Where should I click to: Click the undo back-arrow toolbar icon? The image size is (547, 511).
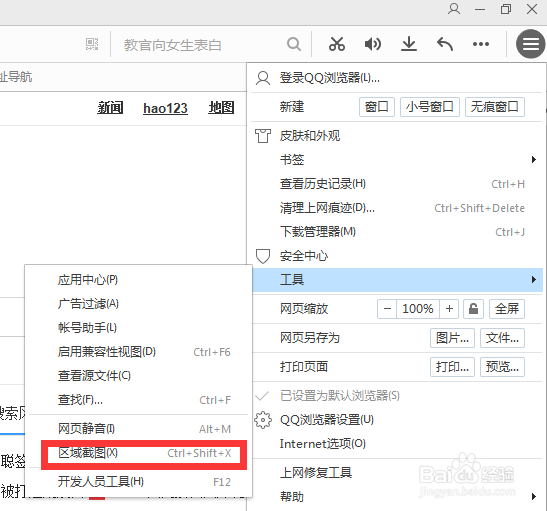click(x=445, y=44)
